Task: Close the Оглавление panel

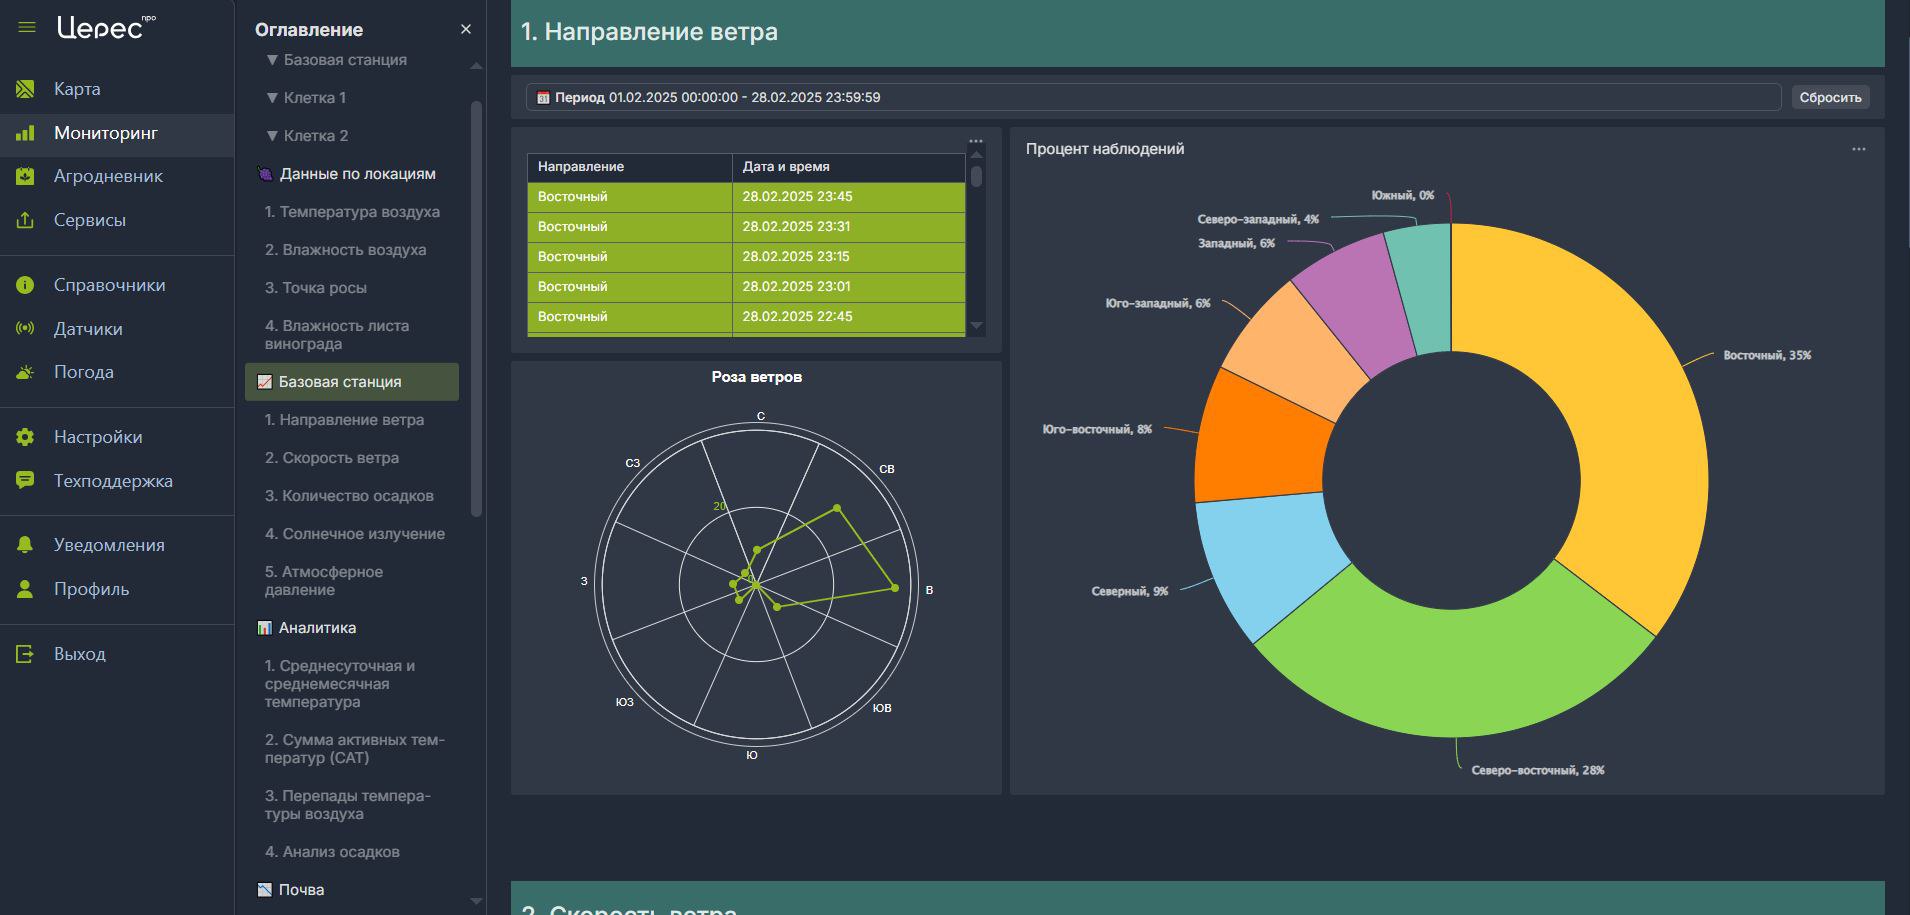Action: point(465,30)
